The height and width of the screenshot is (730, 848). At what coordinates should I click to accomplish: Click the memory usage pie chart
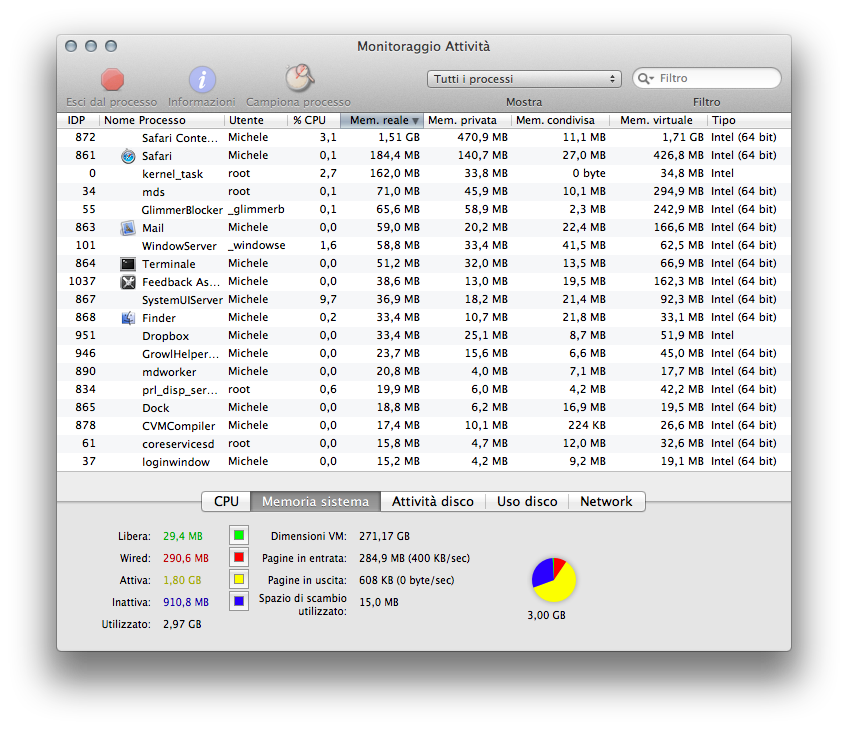(554, 580)
